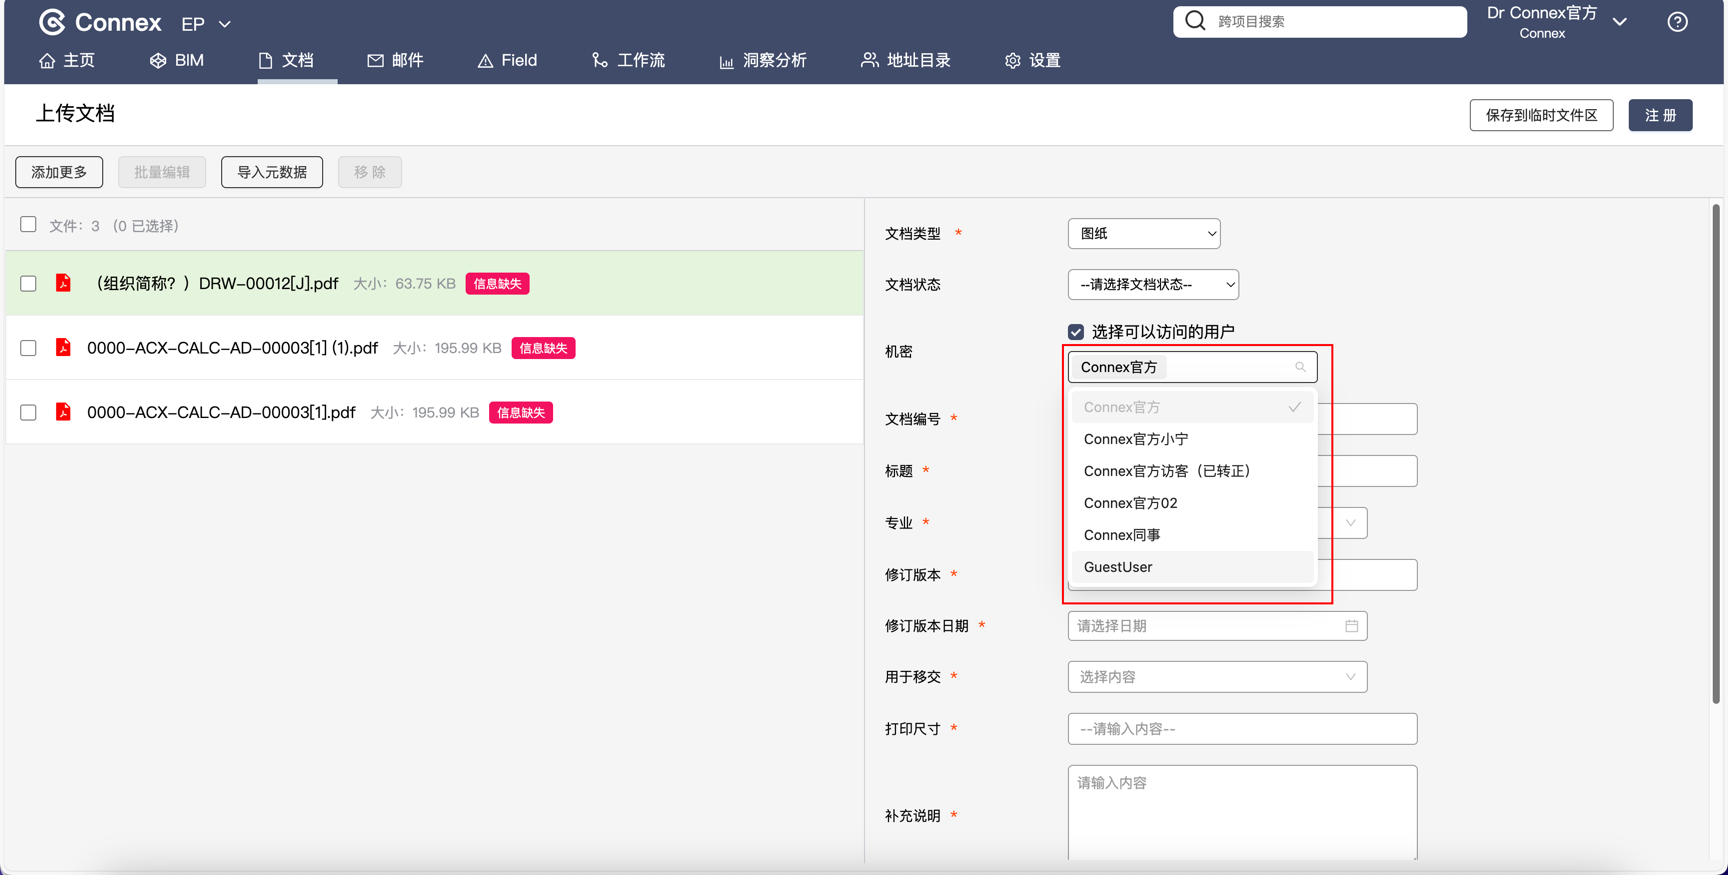1728x875 pixels.
Task: Click the calendar icon in revision date field
Action: [1351, 626]
